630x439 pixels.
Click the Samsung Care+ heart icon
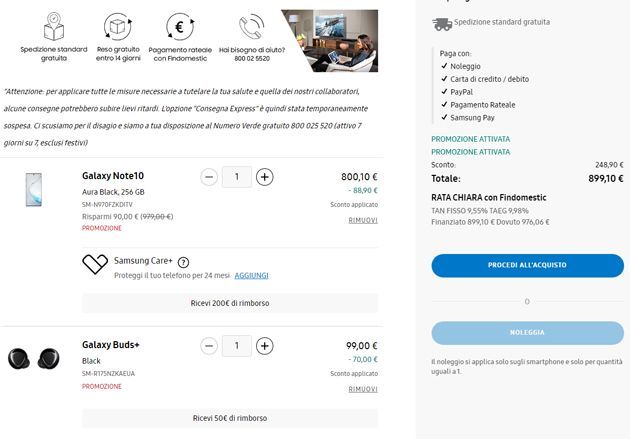coord(95,264)
